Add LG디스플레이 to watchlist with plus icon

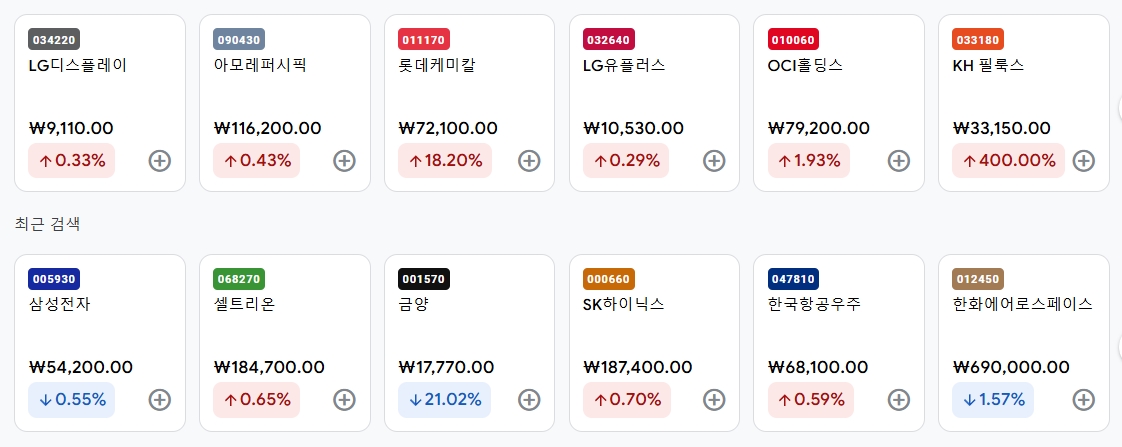click(160, 161)
